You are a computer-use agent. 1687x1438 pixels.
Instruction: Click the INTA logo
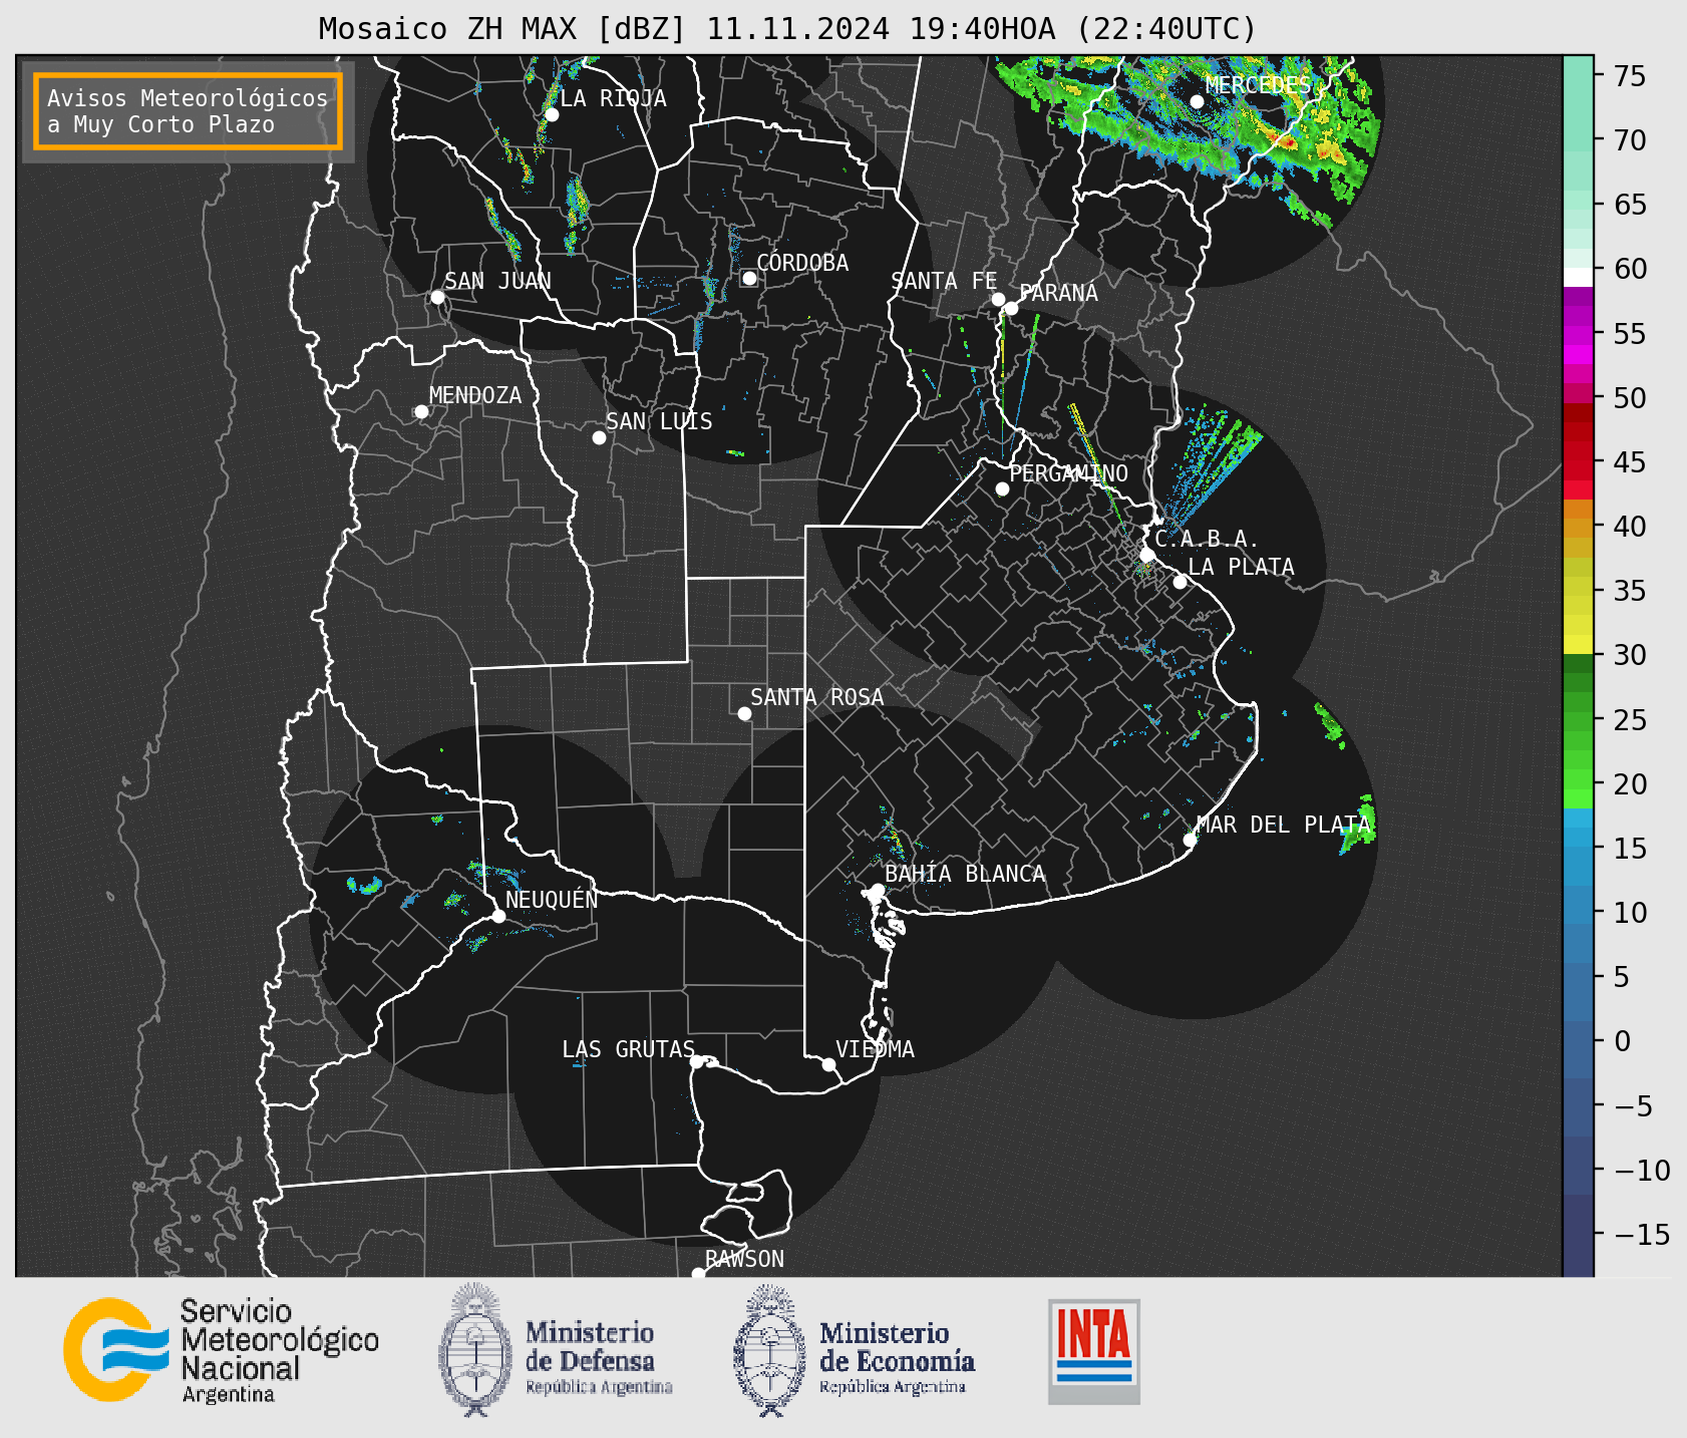(x=1094, y=1351)
